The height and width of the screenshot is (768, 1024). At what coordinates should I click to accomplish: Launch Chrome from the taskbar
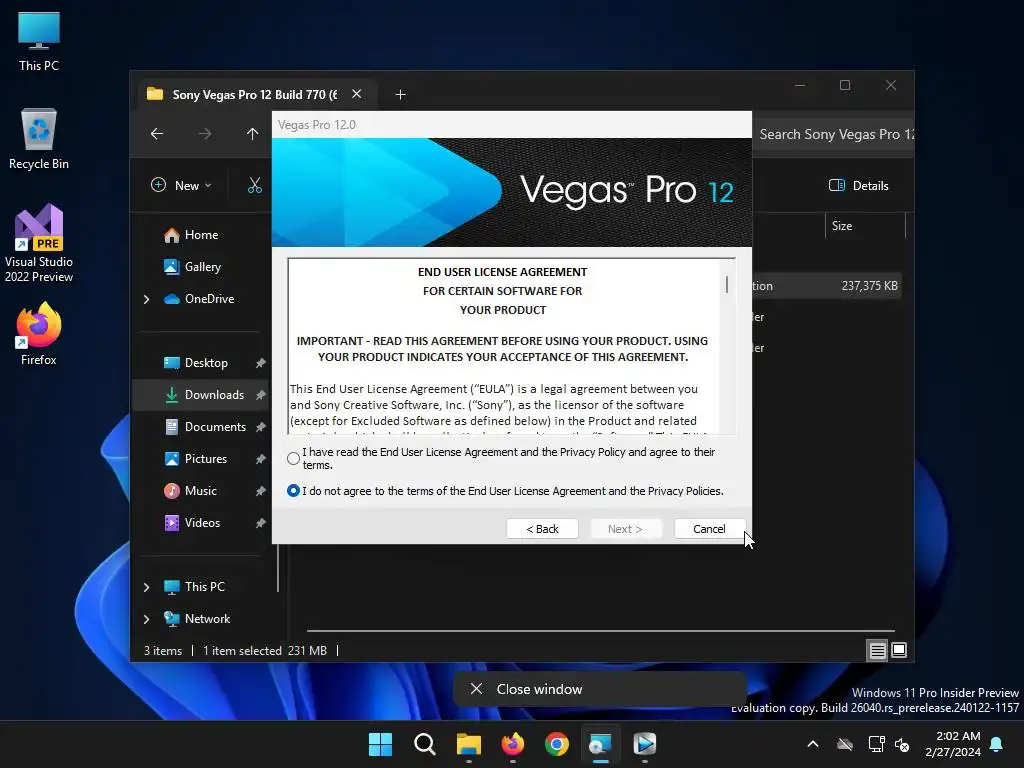(x=556, y=744)
